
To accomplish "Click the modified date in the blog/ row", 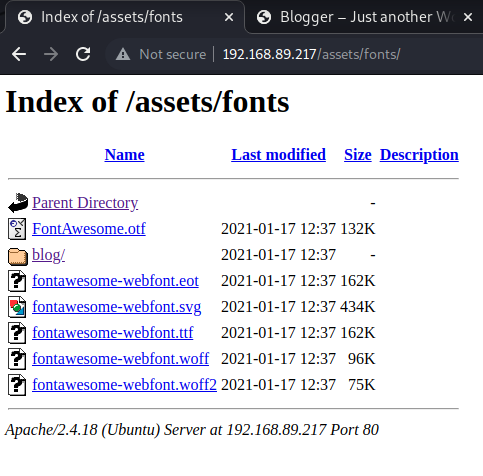I will click(278, 255).
